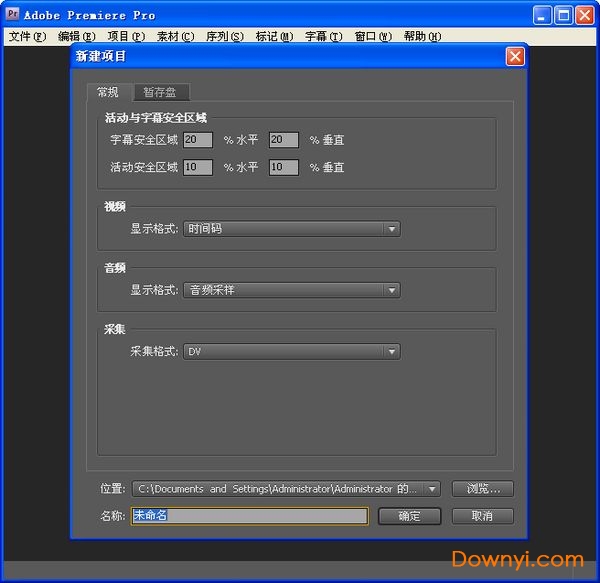Screen dimensions: 600x583
Task: Open the 窗口(W) menu
Action: pyautogui.click(x=373, y=36)
